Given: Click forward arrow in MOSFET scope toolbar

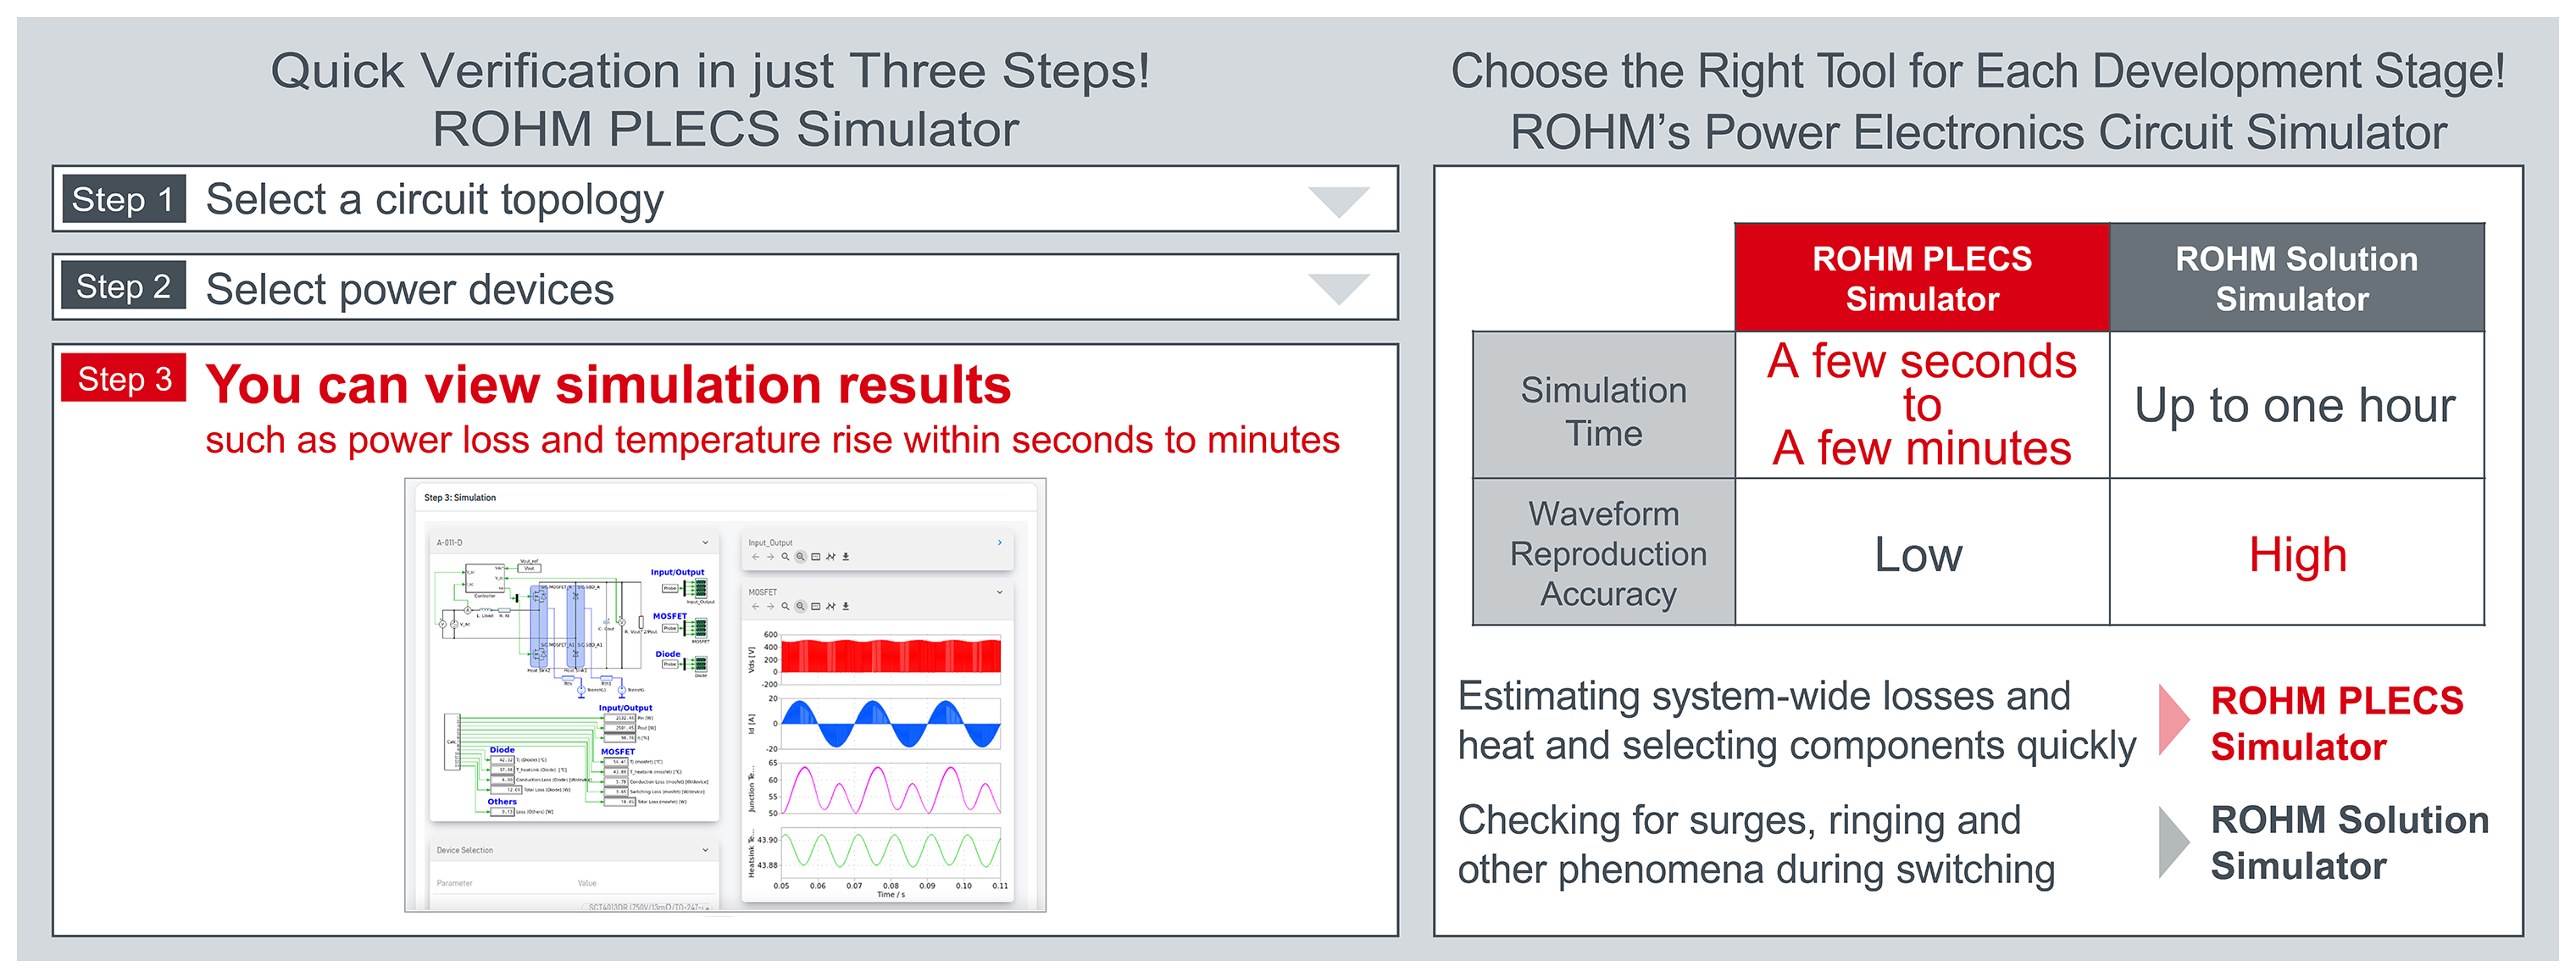Looking at the screenshot, I should [771, 606].
